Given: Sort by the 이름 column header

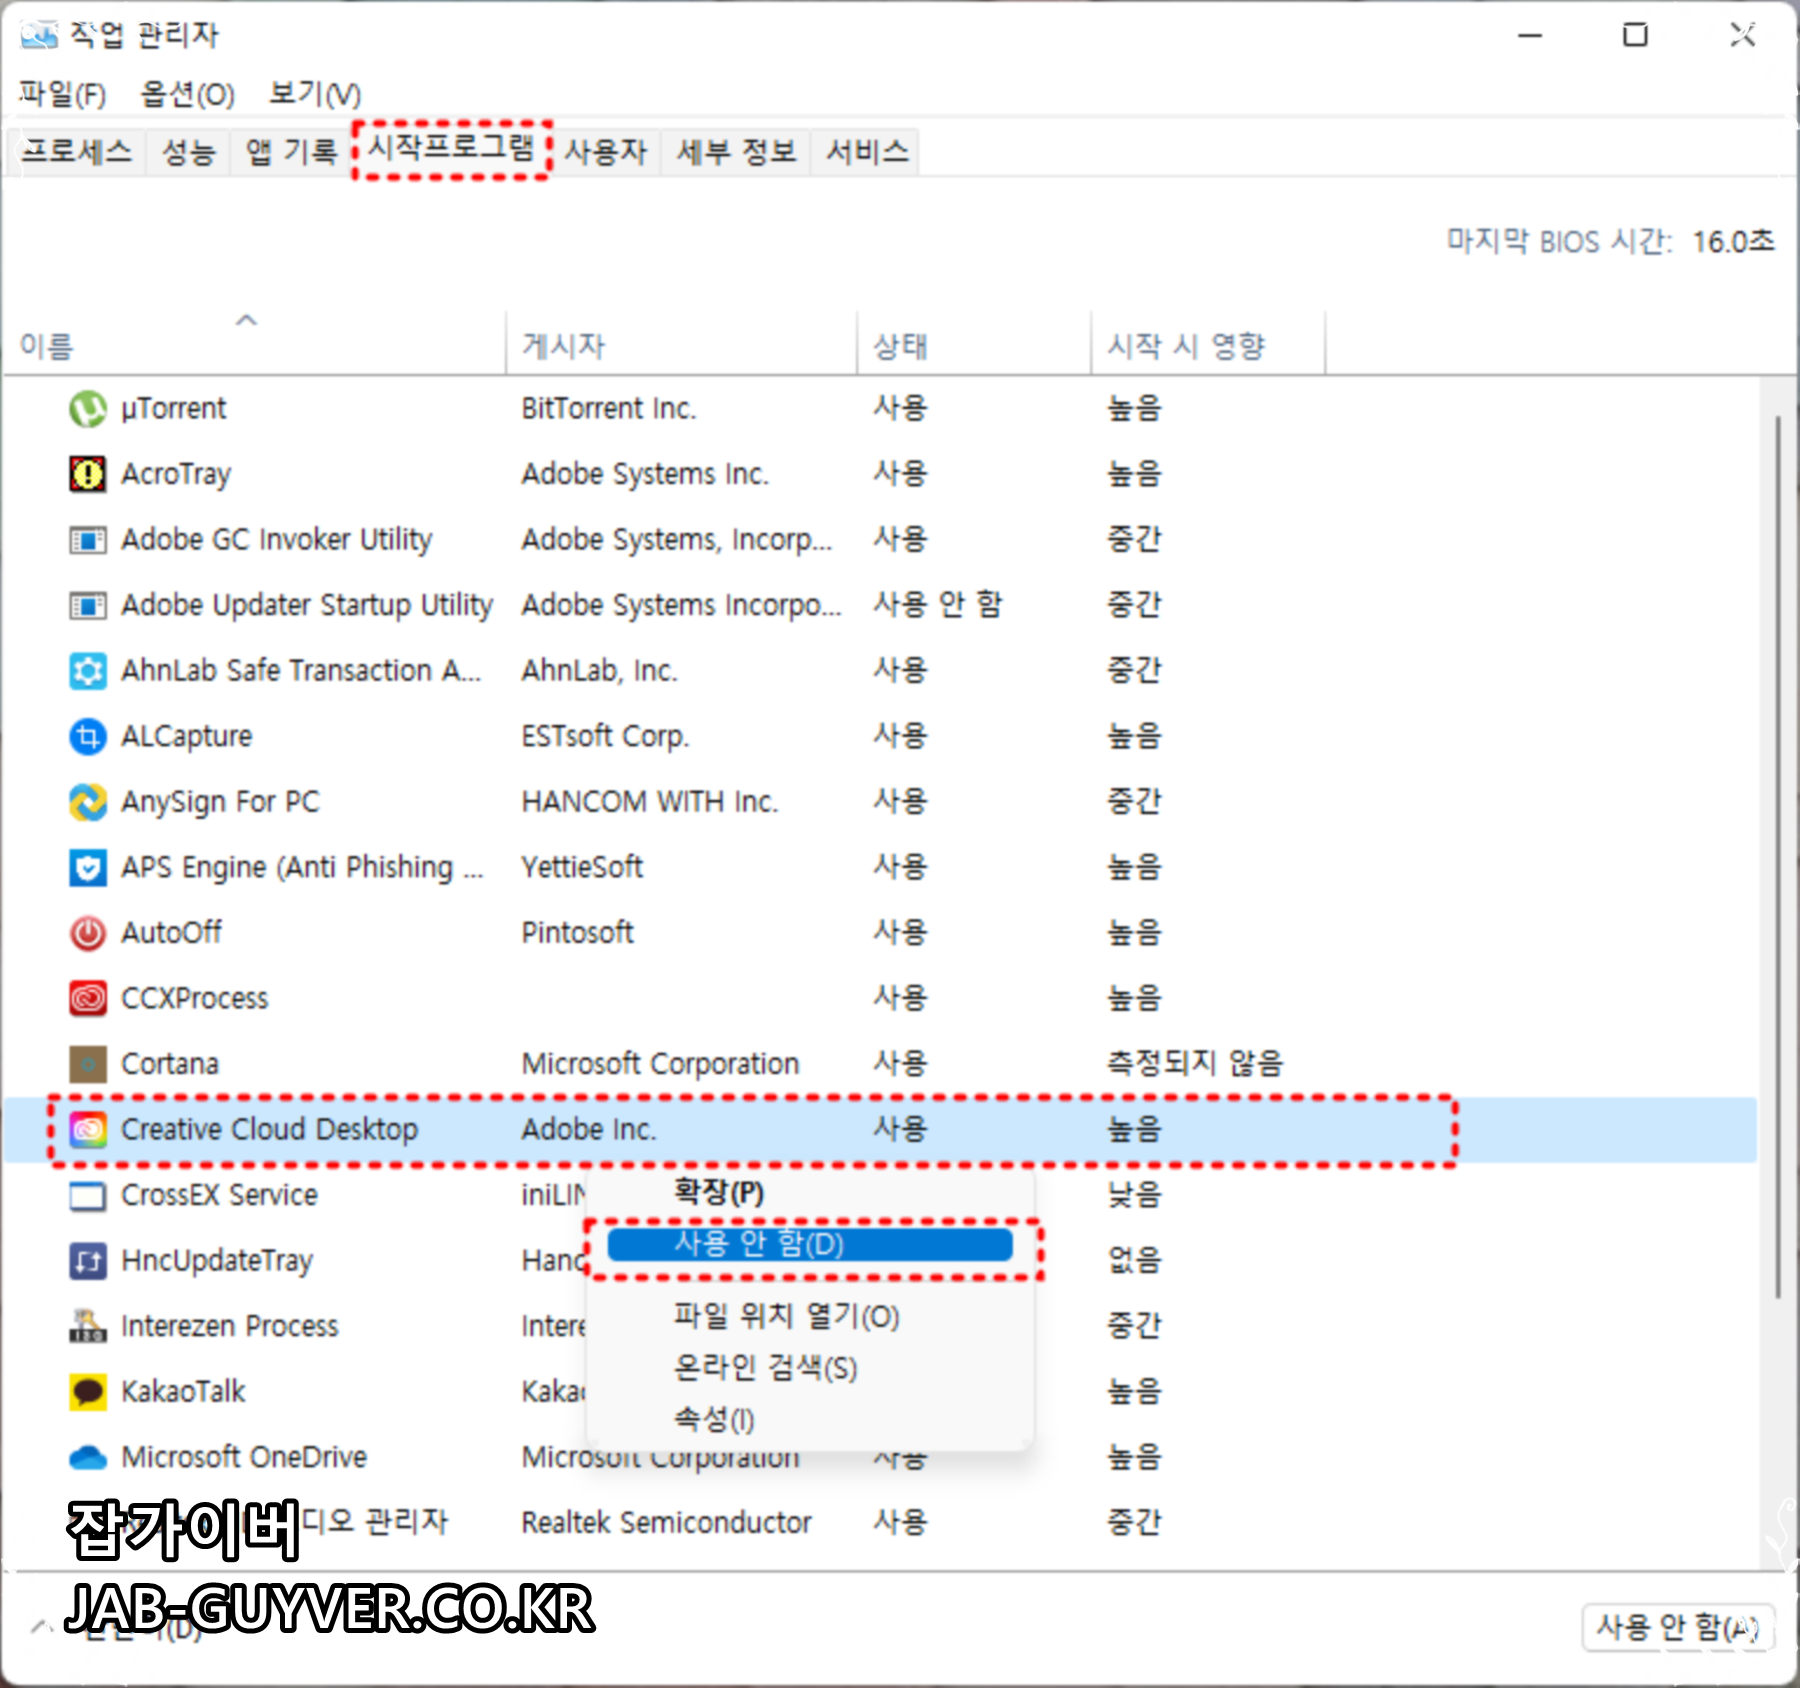Looking at the screenshot, I should (255, 345).
